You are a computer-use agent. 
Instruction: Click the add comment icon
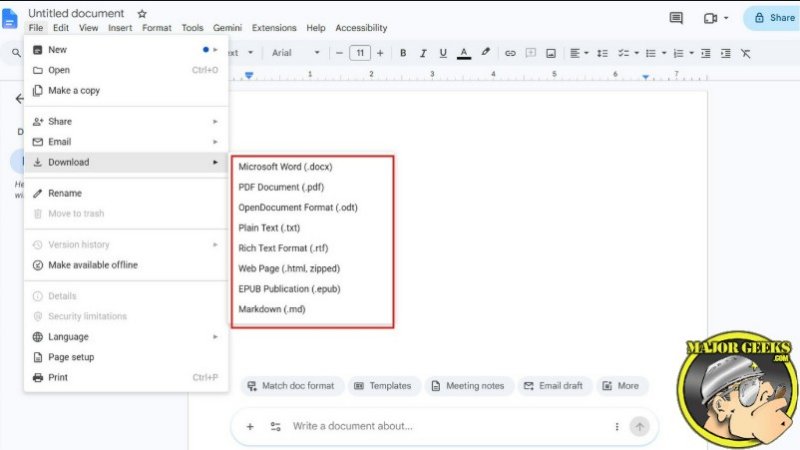[x=531, y=53]
